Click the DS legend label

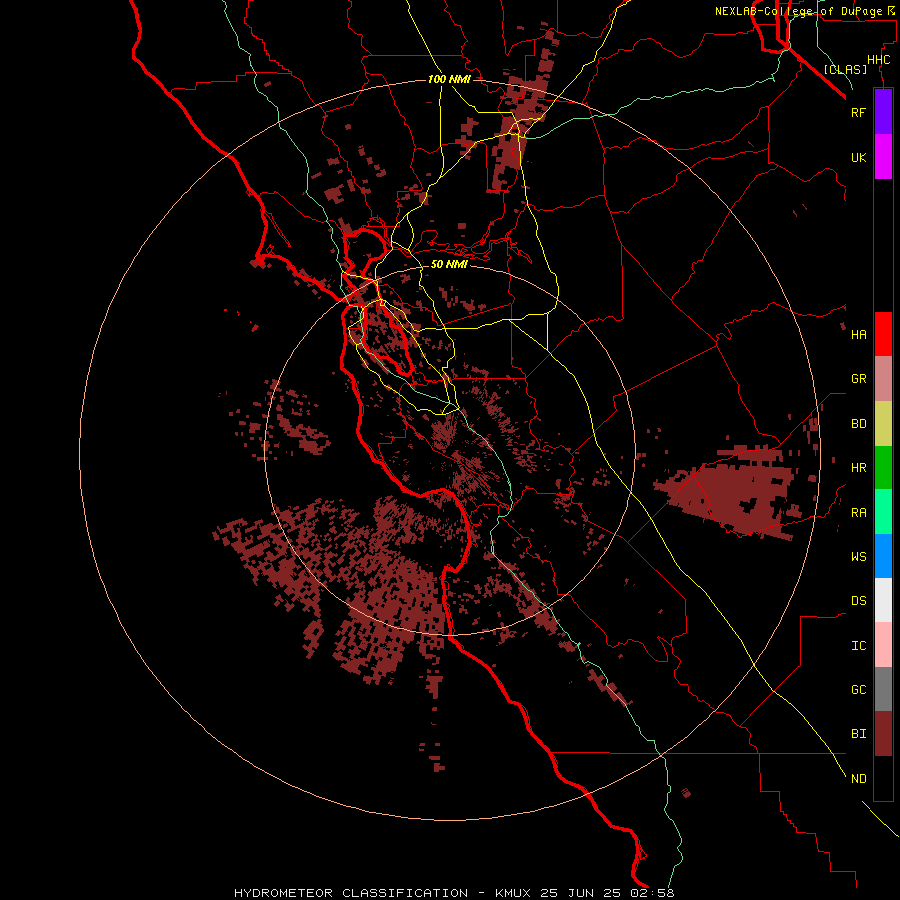[x=859, y=601]
